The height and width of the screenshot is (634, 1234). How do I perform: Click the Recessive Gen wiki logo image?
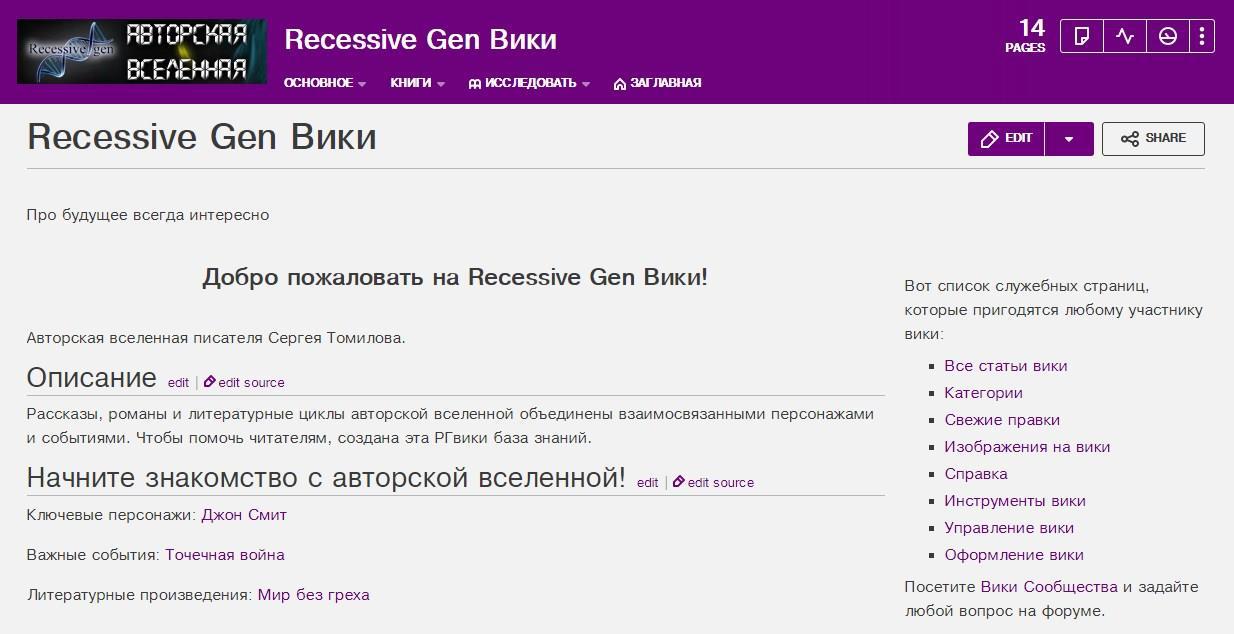click(x=142, y=51)
